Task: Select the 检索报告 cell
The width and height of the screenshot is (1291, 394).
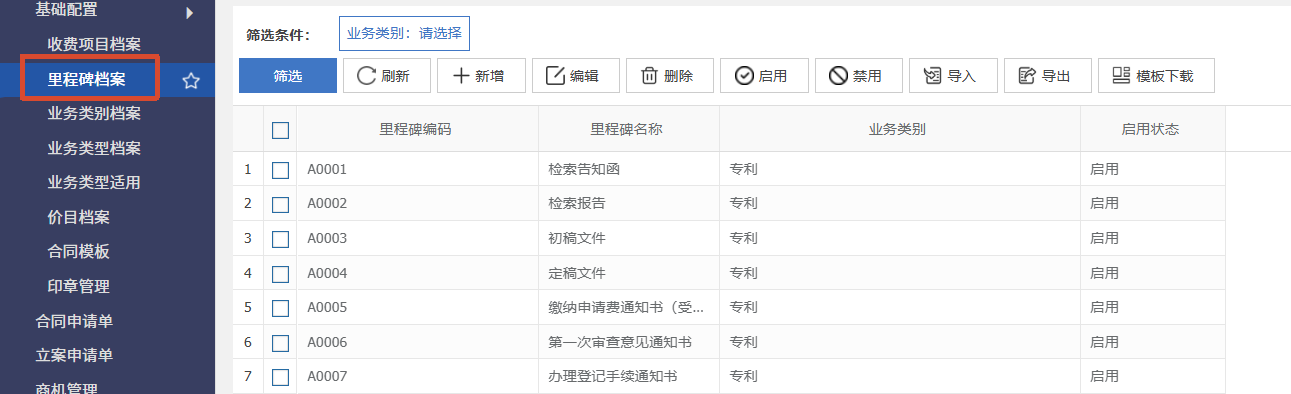Action: [x=628, y=204]
